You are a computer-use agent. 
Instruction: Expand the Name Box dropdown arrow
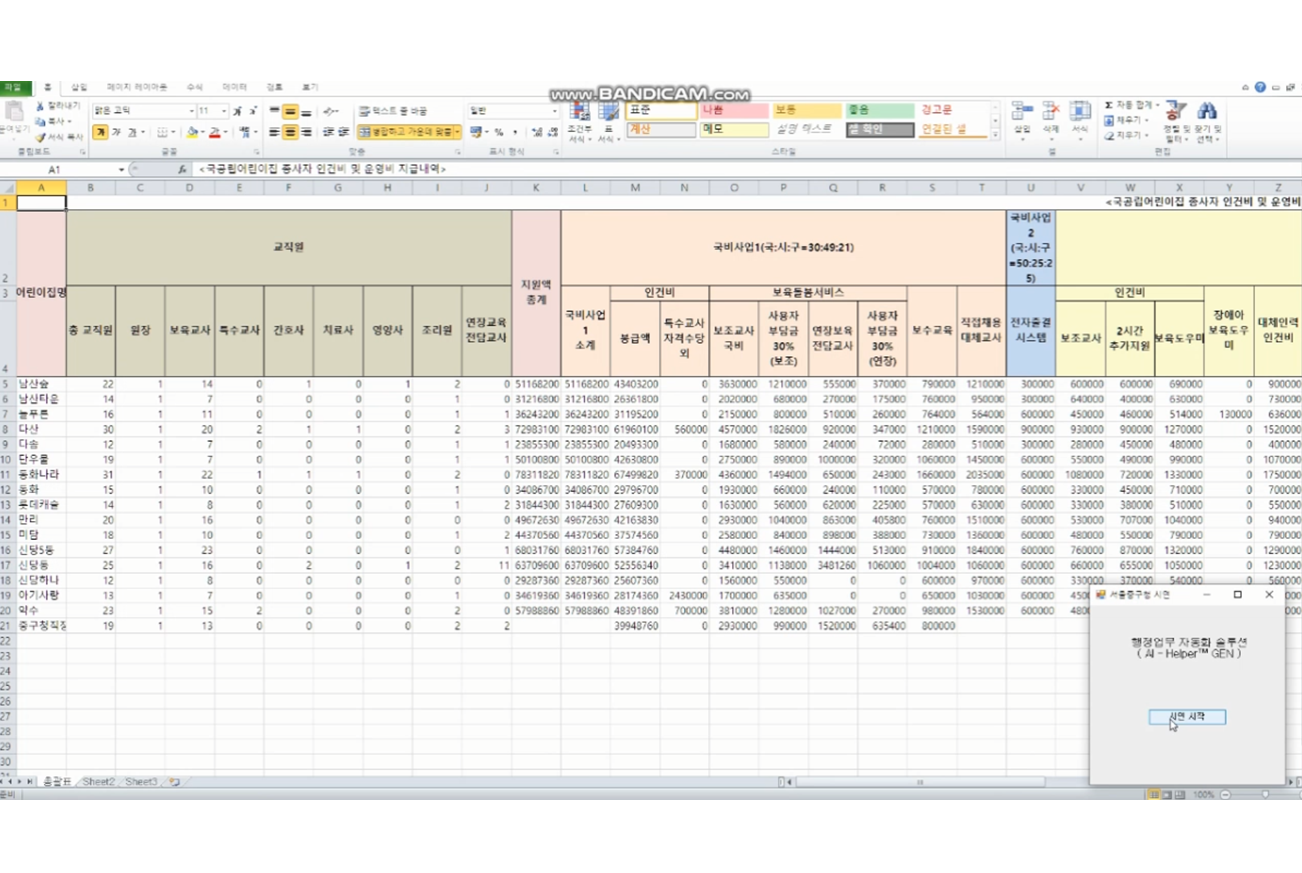point(121,170)
